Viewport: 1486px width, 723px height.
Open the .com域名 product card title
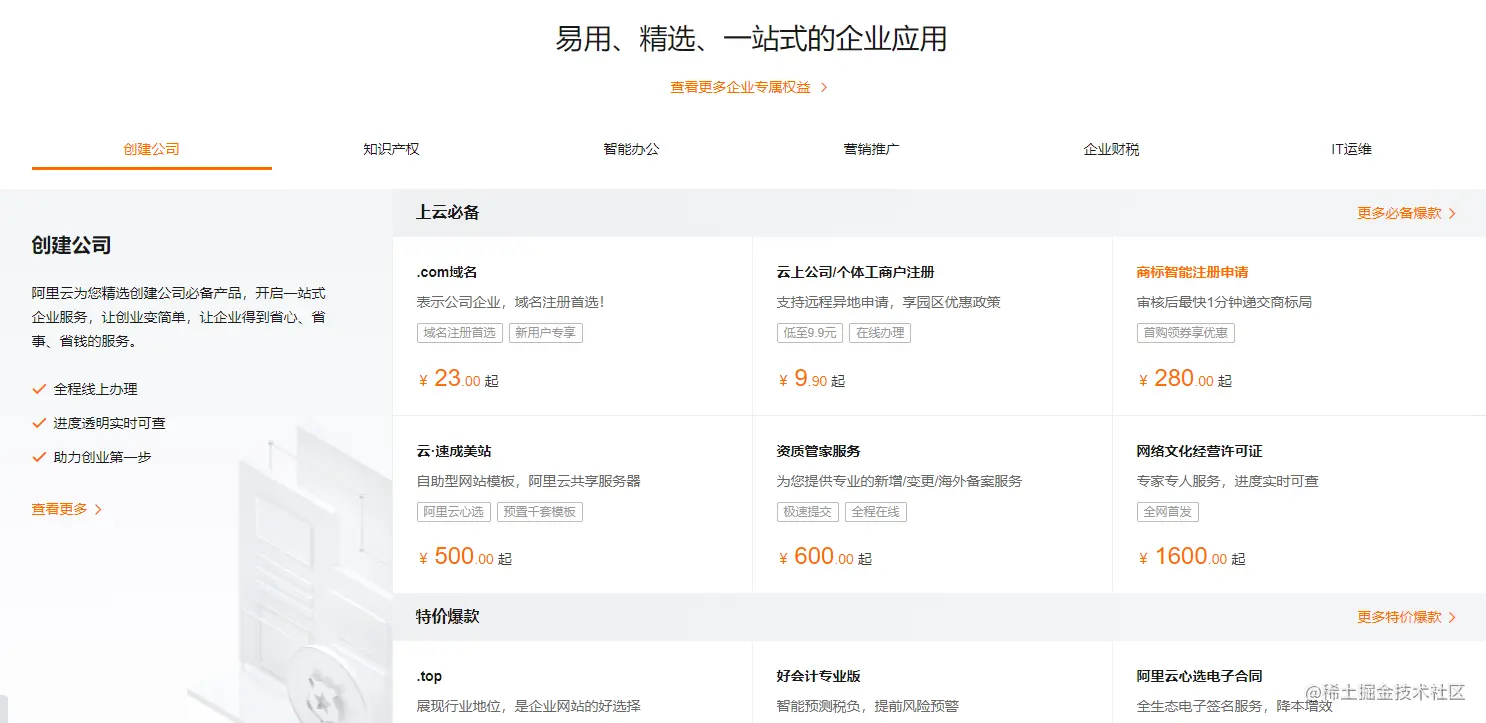tap(447, 272)
